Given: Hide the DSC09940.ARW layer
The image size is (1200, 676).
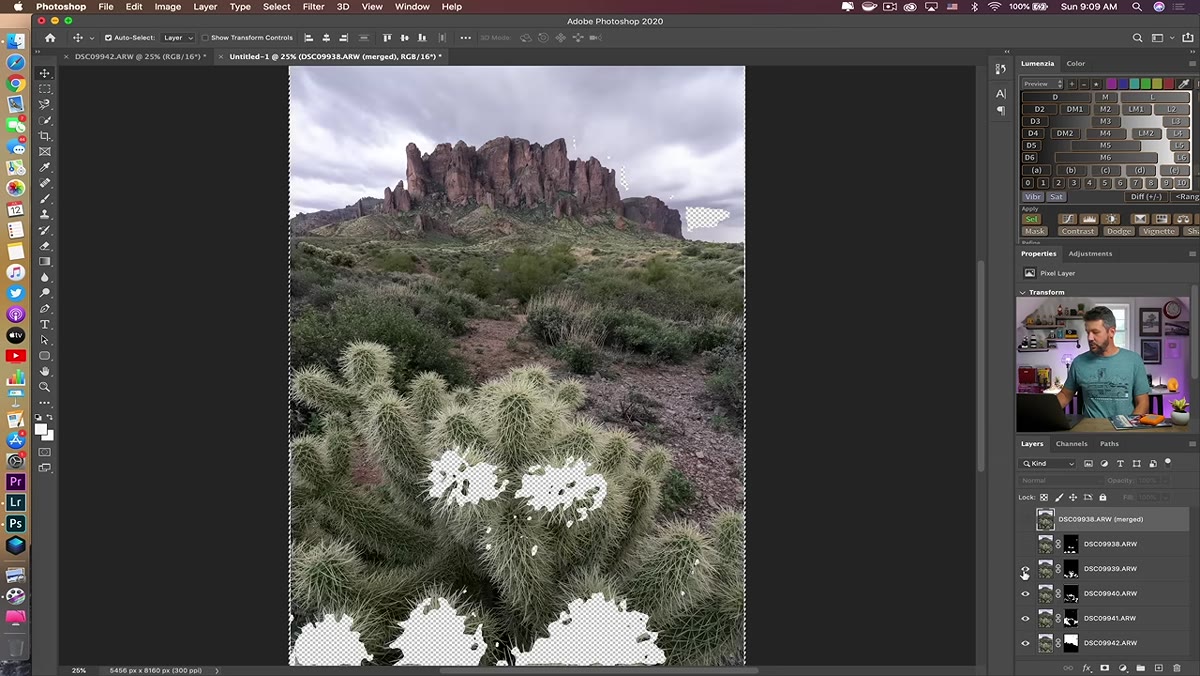Looking at the screenshot, I should click(1025, 594).
